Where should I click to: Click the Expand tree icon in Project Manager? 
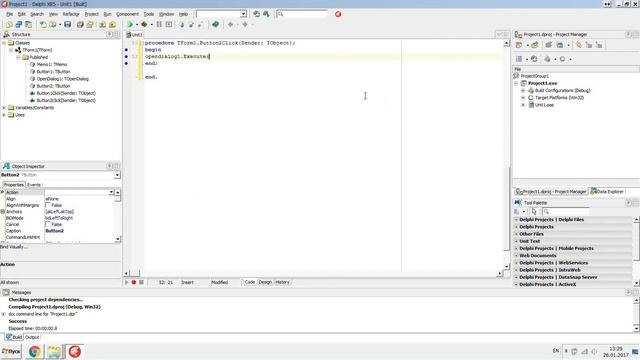point(589,45)
